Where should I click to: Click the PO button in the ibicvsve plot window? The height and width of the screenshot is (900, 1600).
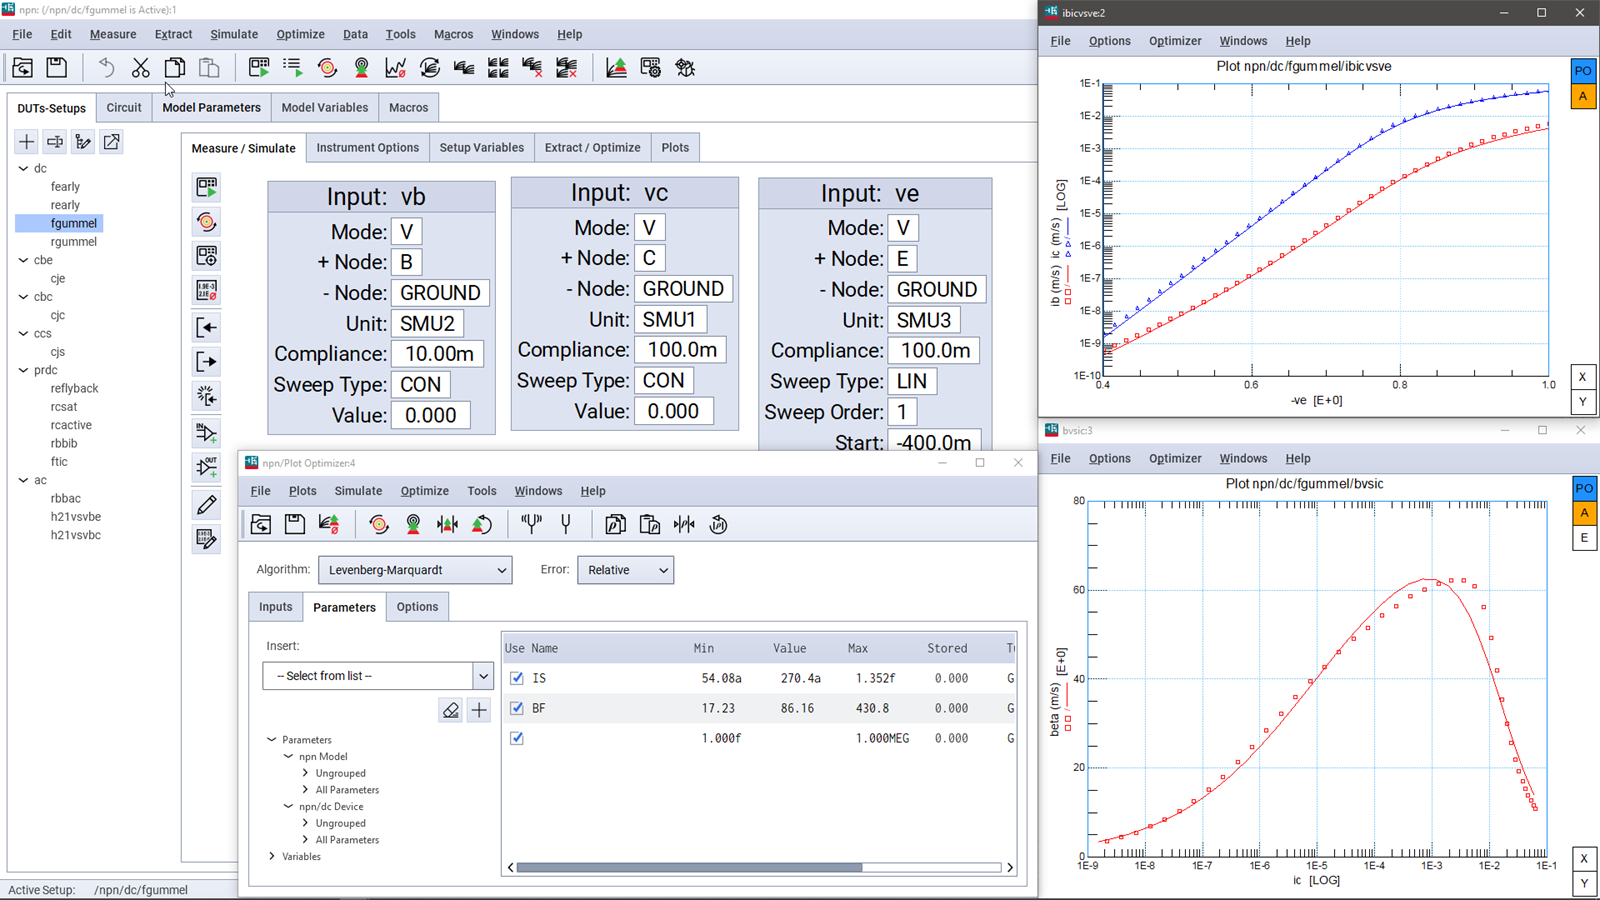[1583, 70]
